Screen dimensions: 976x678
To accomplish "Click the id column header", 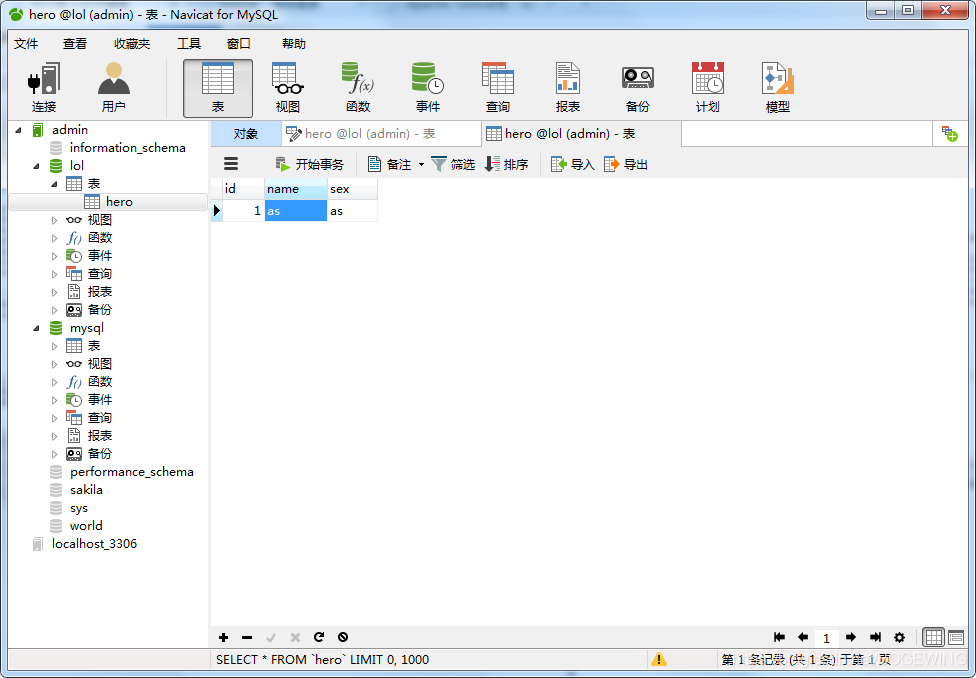I will click(x=243, y=189).
